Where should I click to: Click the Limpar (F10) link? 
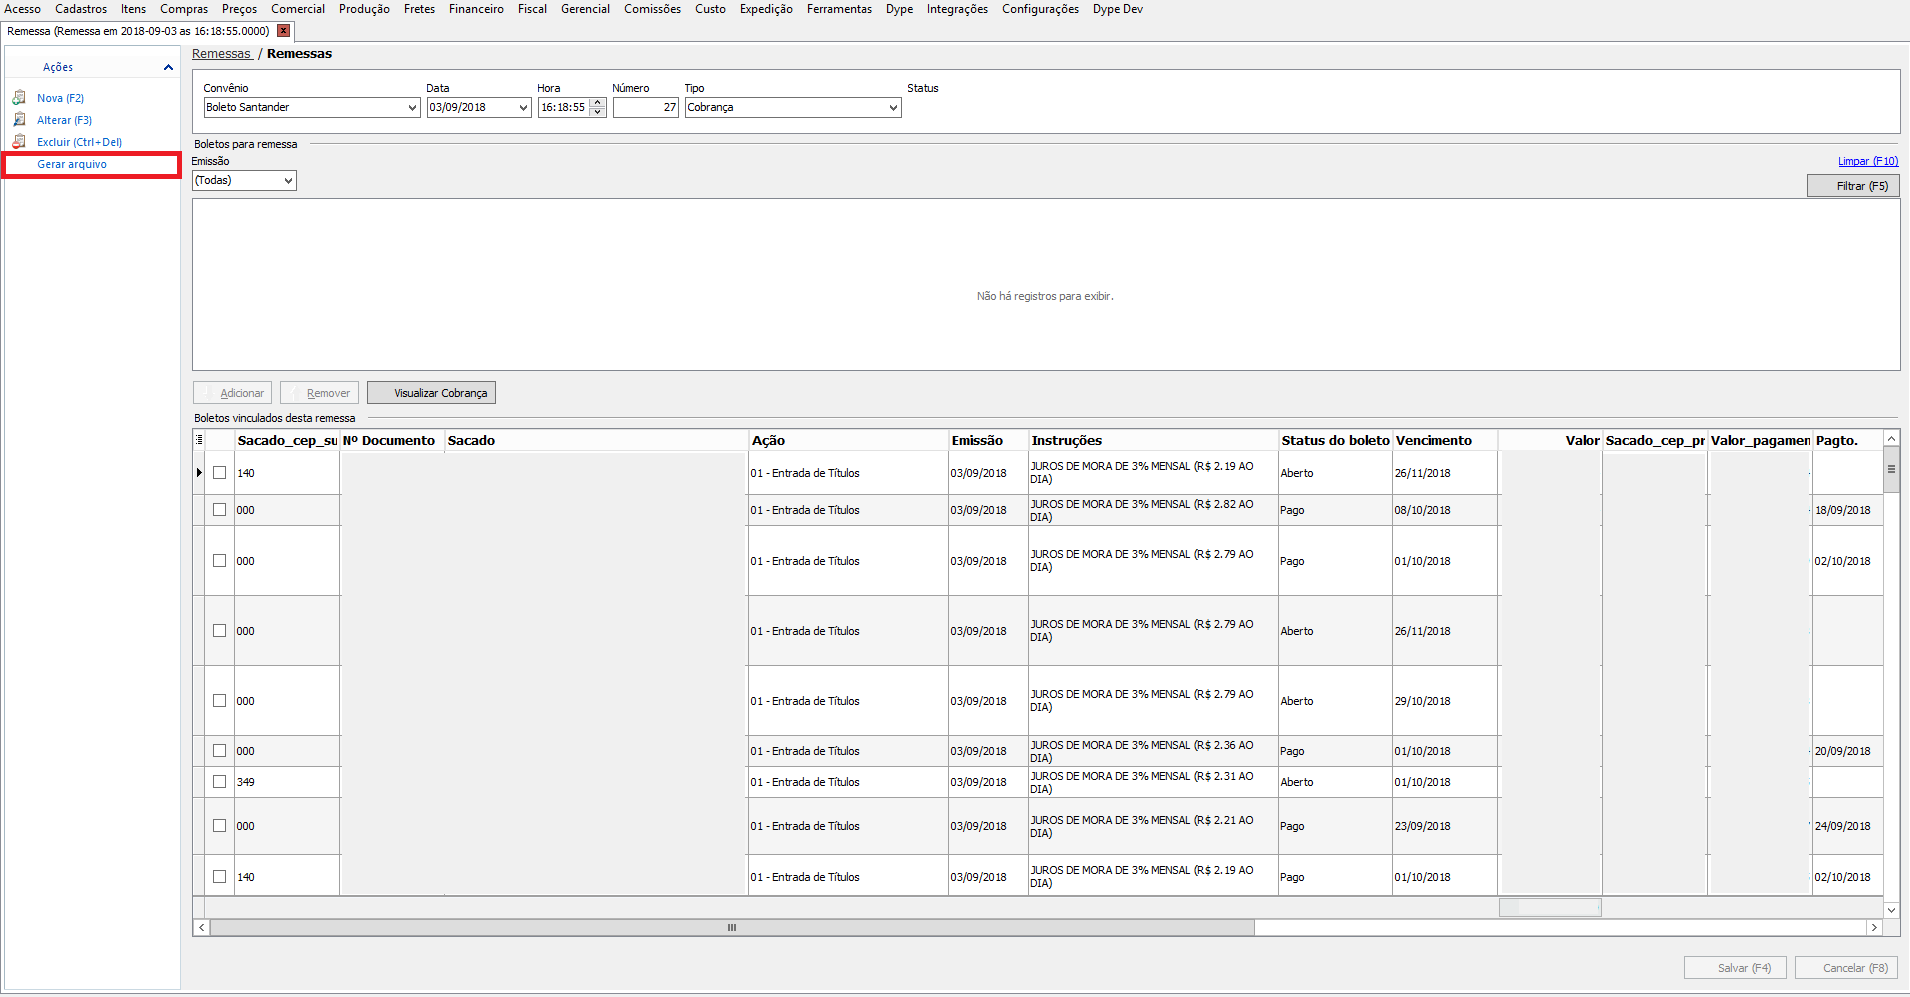(1868, 161)
